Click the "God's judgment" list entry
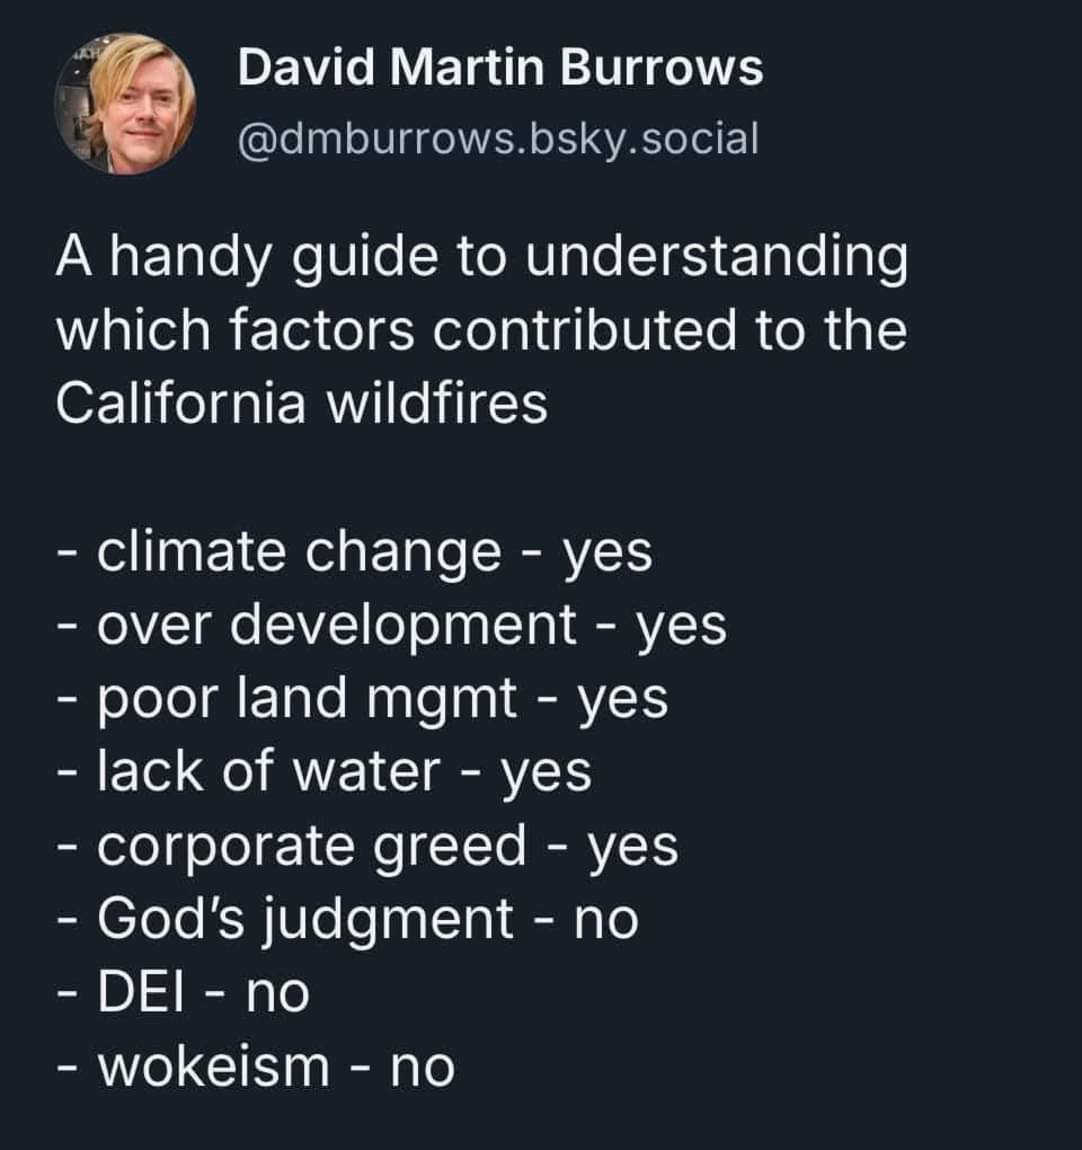1082x1150 pixels. [305, 919]
